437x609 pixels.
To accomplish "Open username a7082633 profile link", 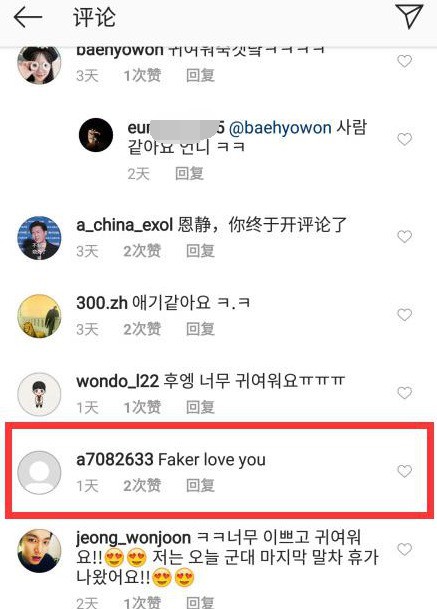I will (115, 459).
